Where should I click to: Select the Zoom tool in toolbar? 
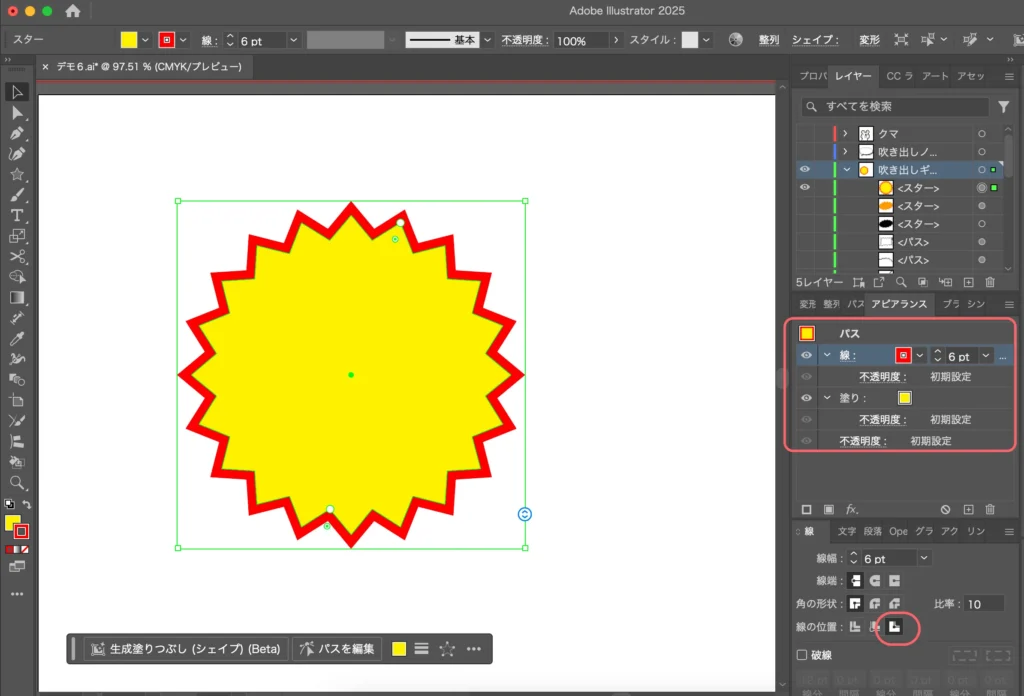pyautogui.click(x=17, y=483)
